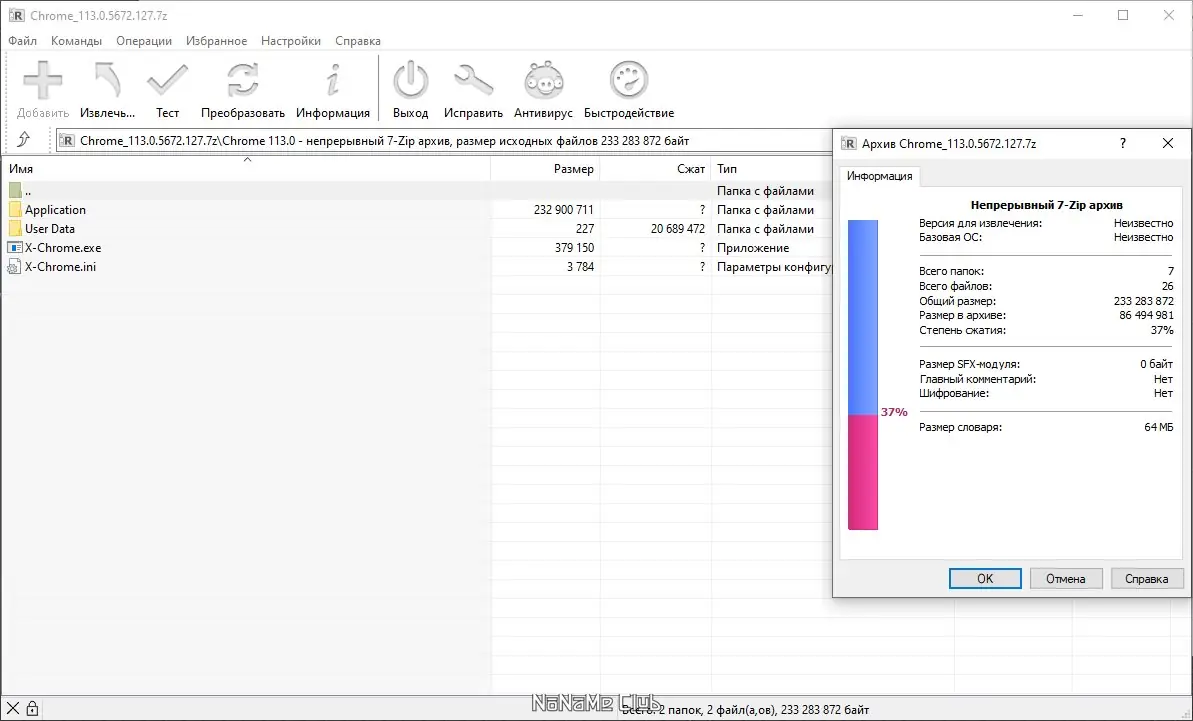This screenshot has width=1193, height=721.
Task: Expand the Application folder
Action: coord(56,209)
